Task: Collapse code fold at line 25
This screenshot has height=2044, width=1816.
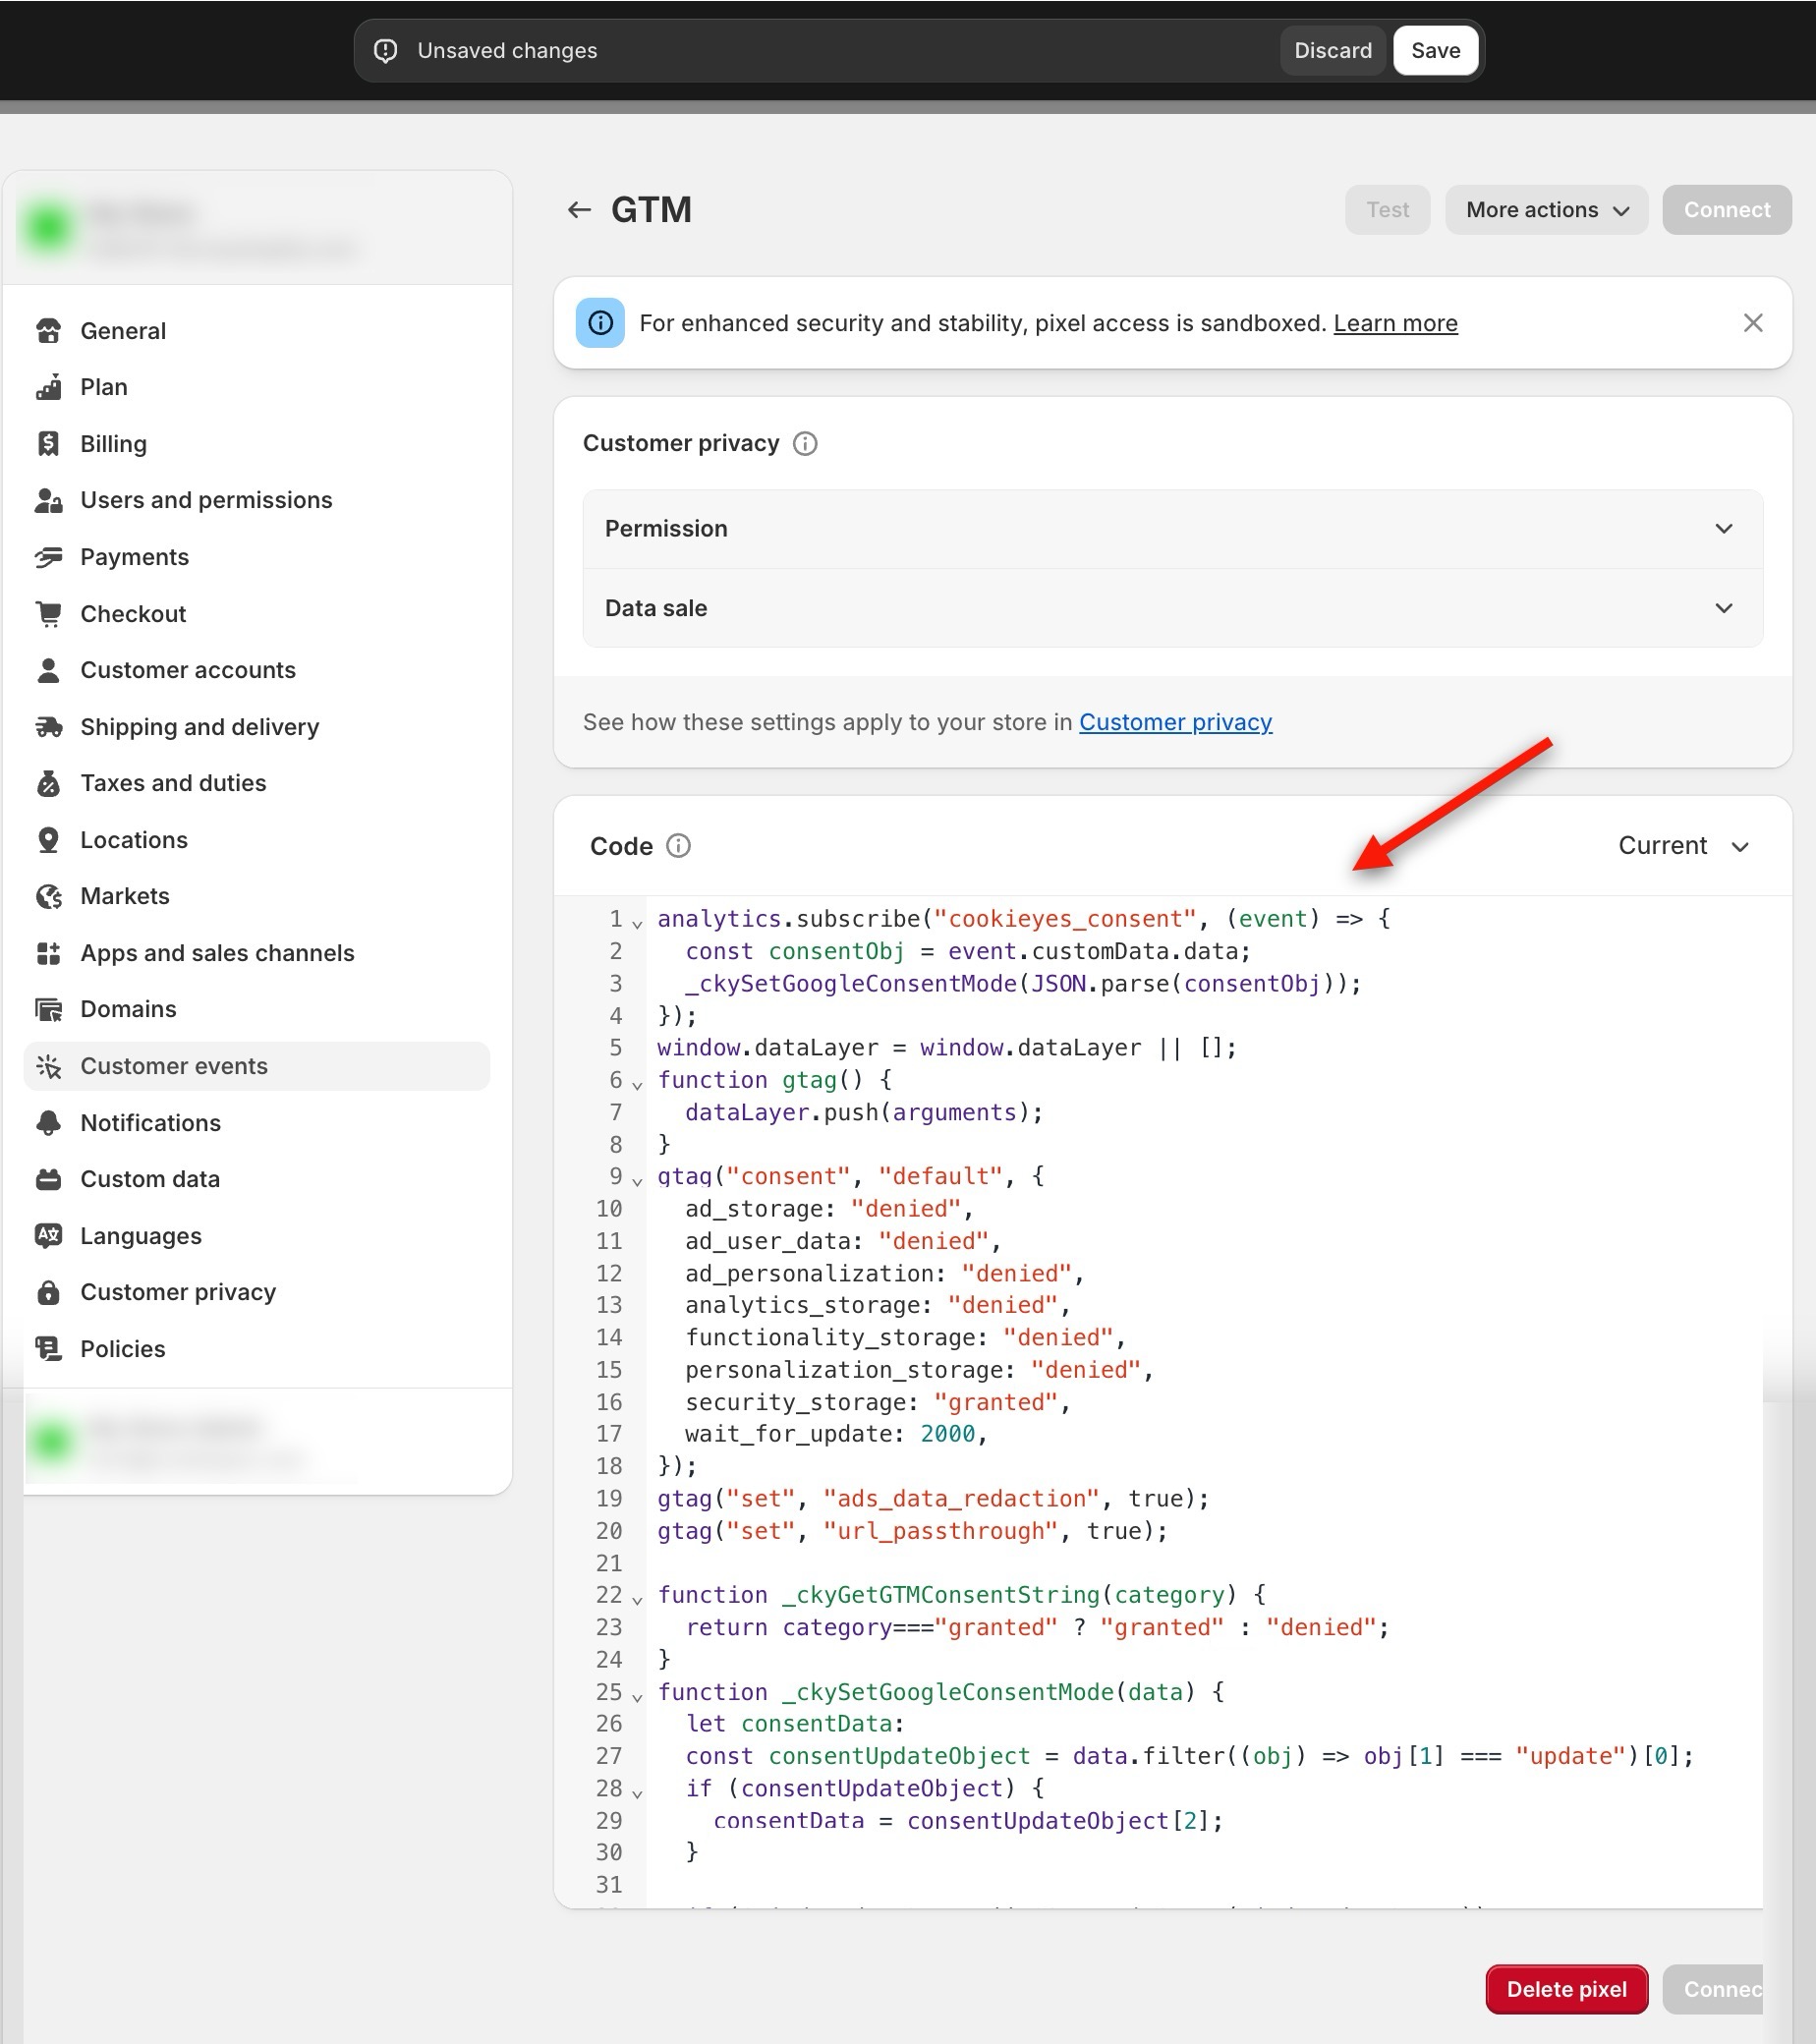Action: click(637, 1696)
